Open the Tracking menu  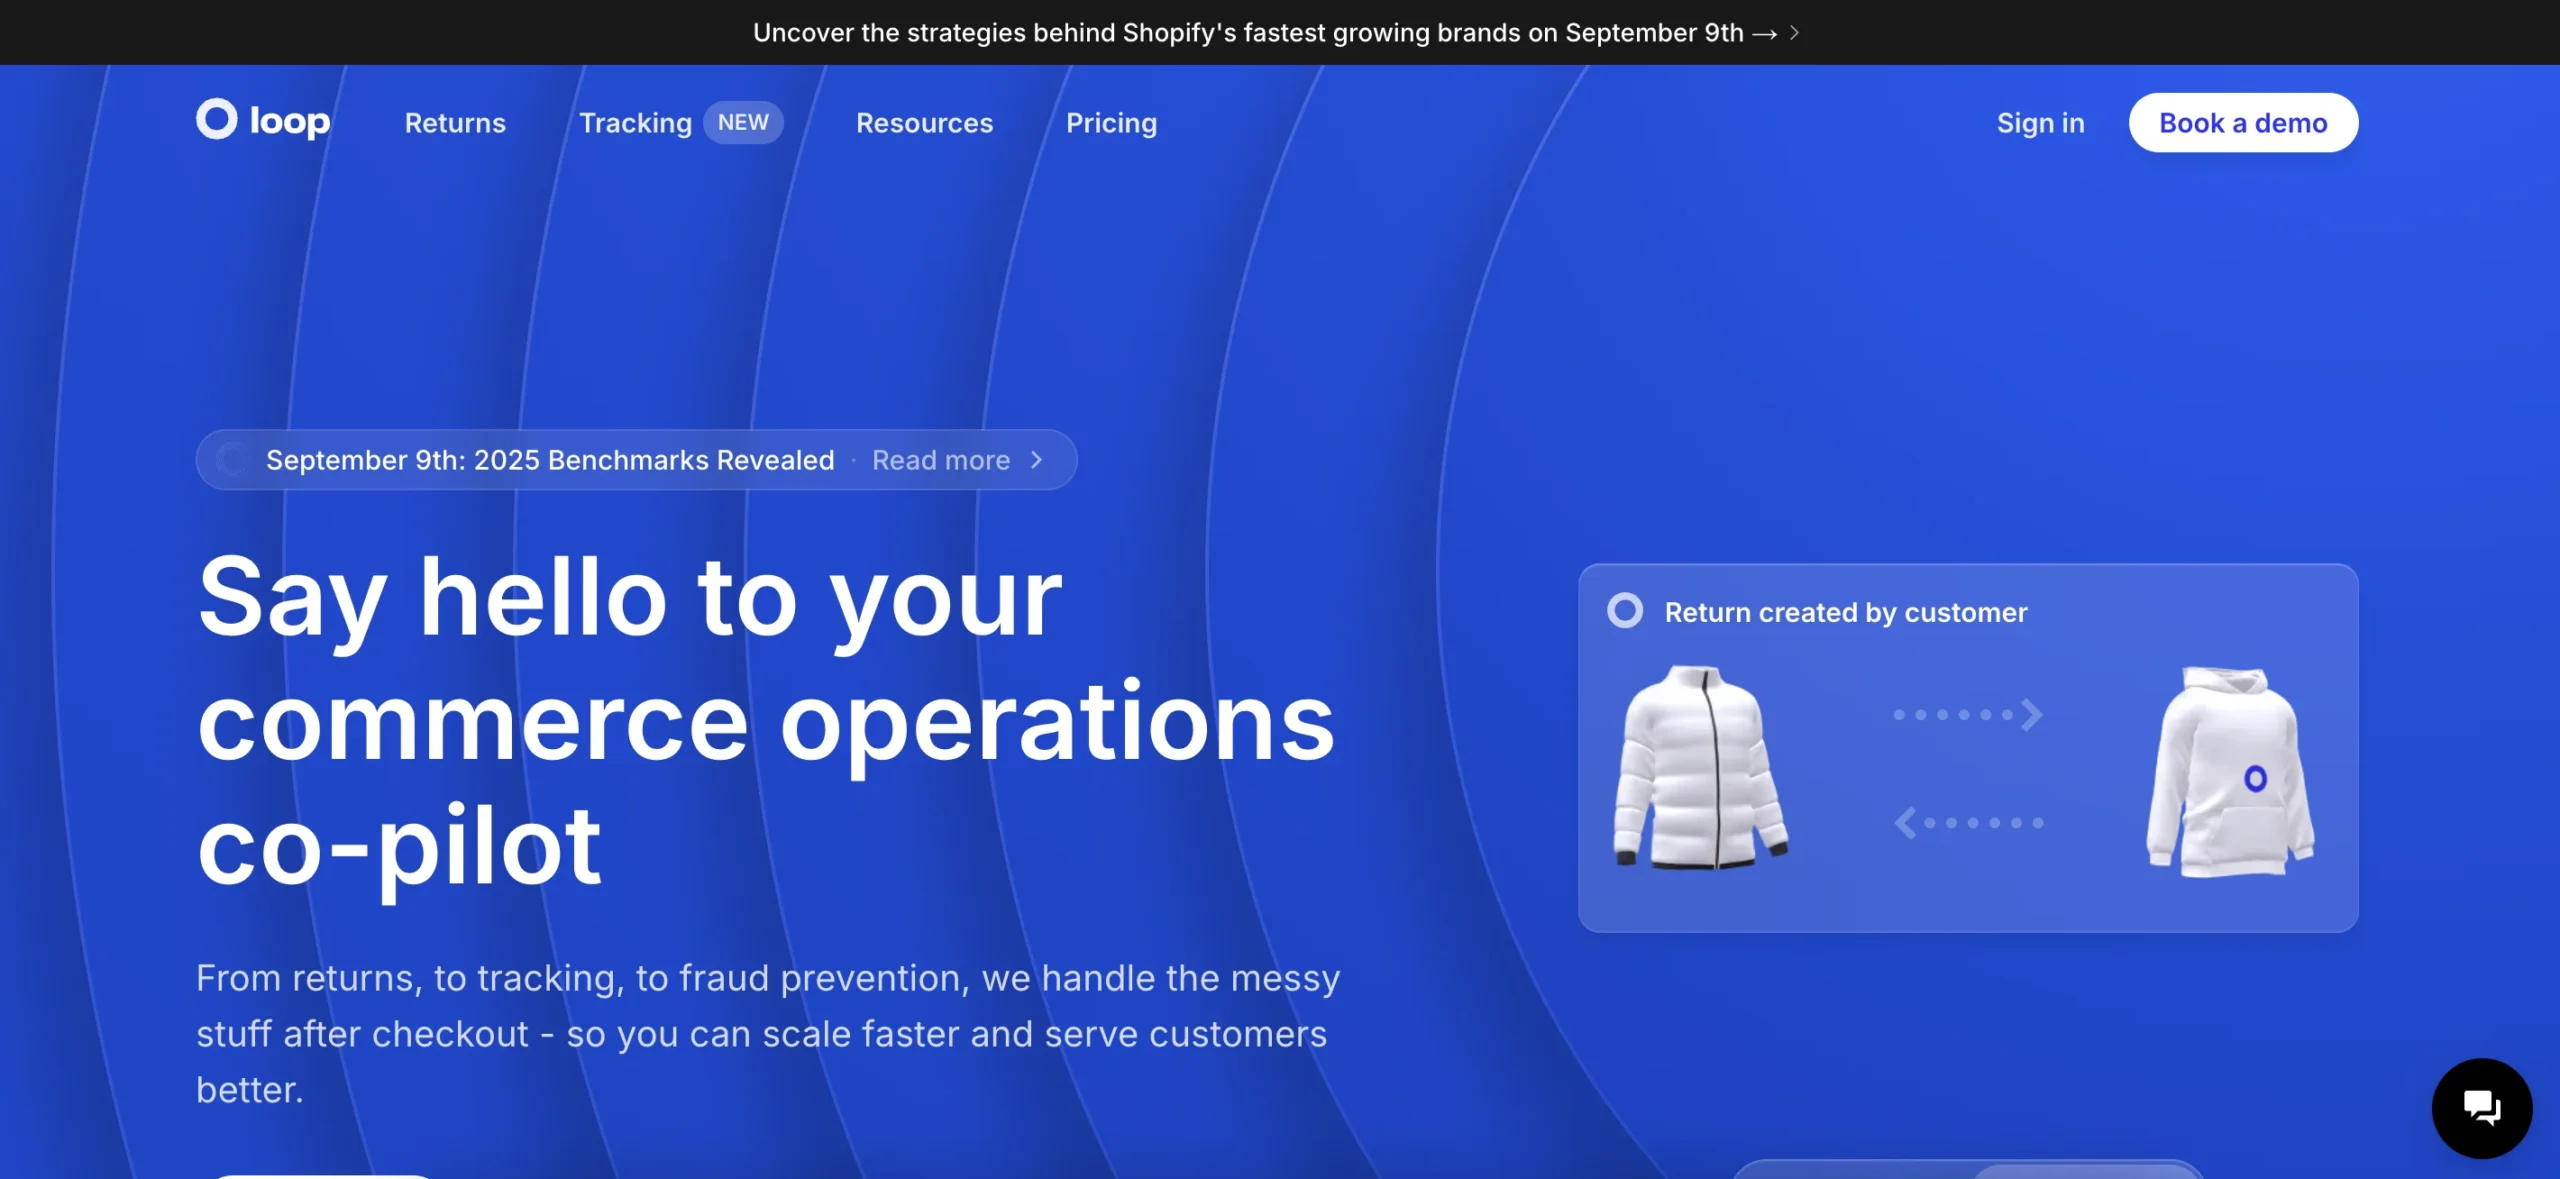pyautogui.click(x=636, y=123)
